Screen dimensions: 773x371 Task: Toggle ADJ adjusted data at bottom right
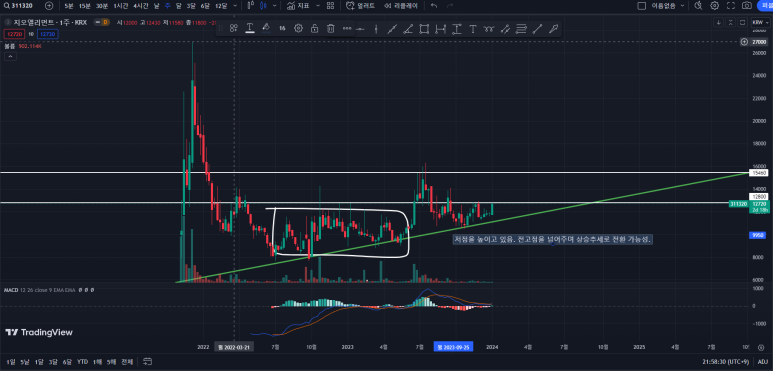(763, 362)
